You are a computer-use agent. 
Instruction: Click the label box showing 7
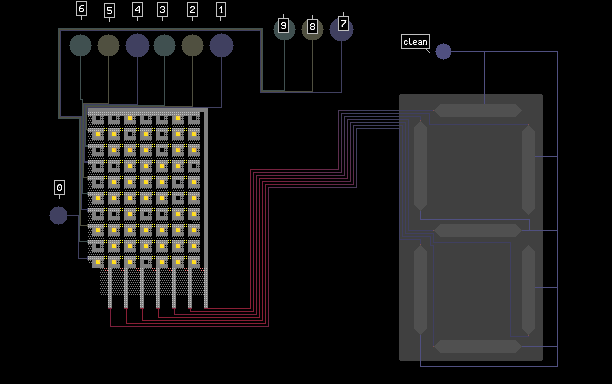click(x=343, y=23)
